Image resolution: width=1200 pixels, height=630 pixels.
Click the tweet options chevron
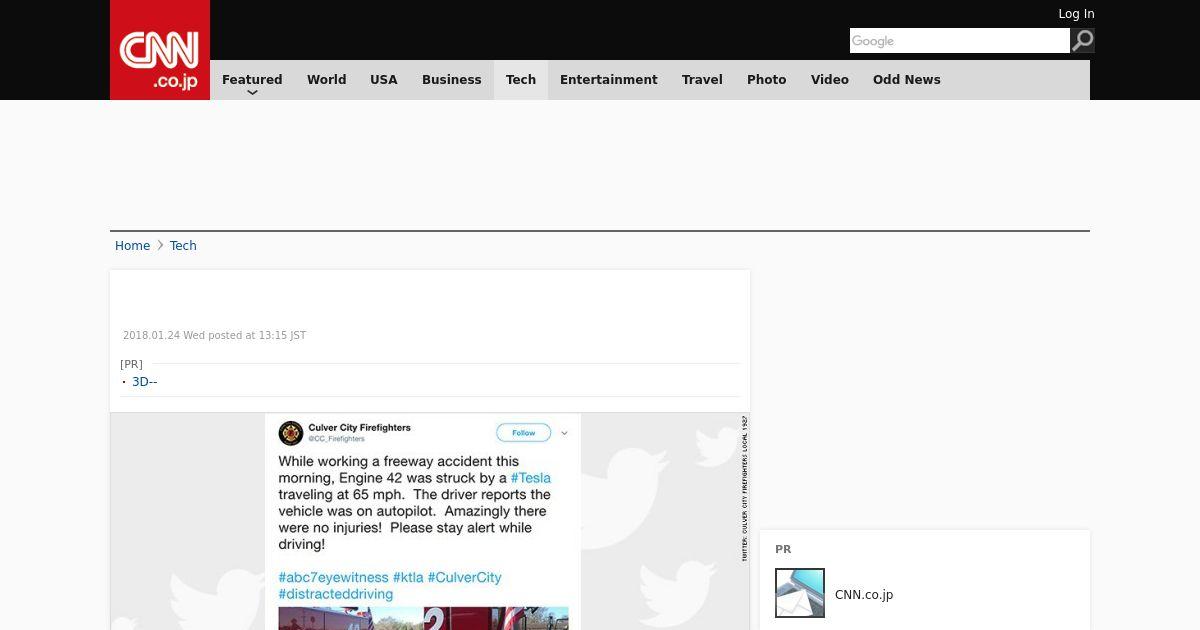564,433
